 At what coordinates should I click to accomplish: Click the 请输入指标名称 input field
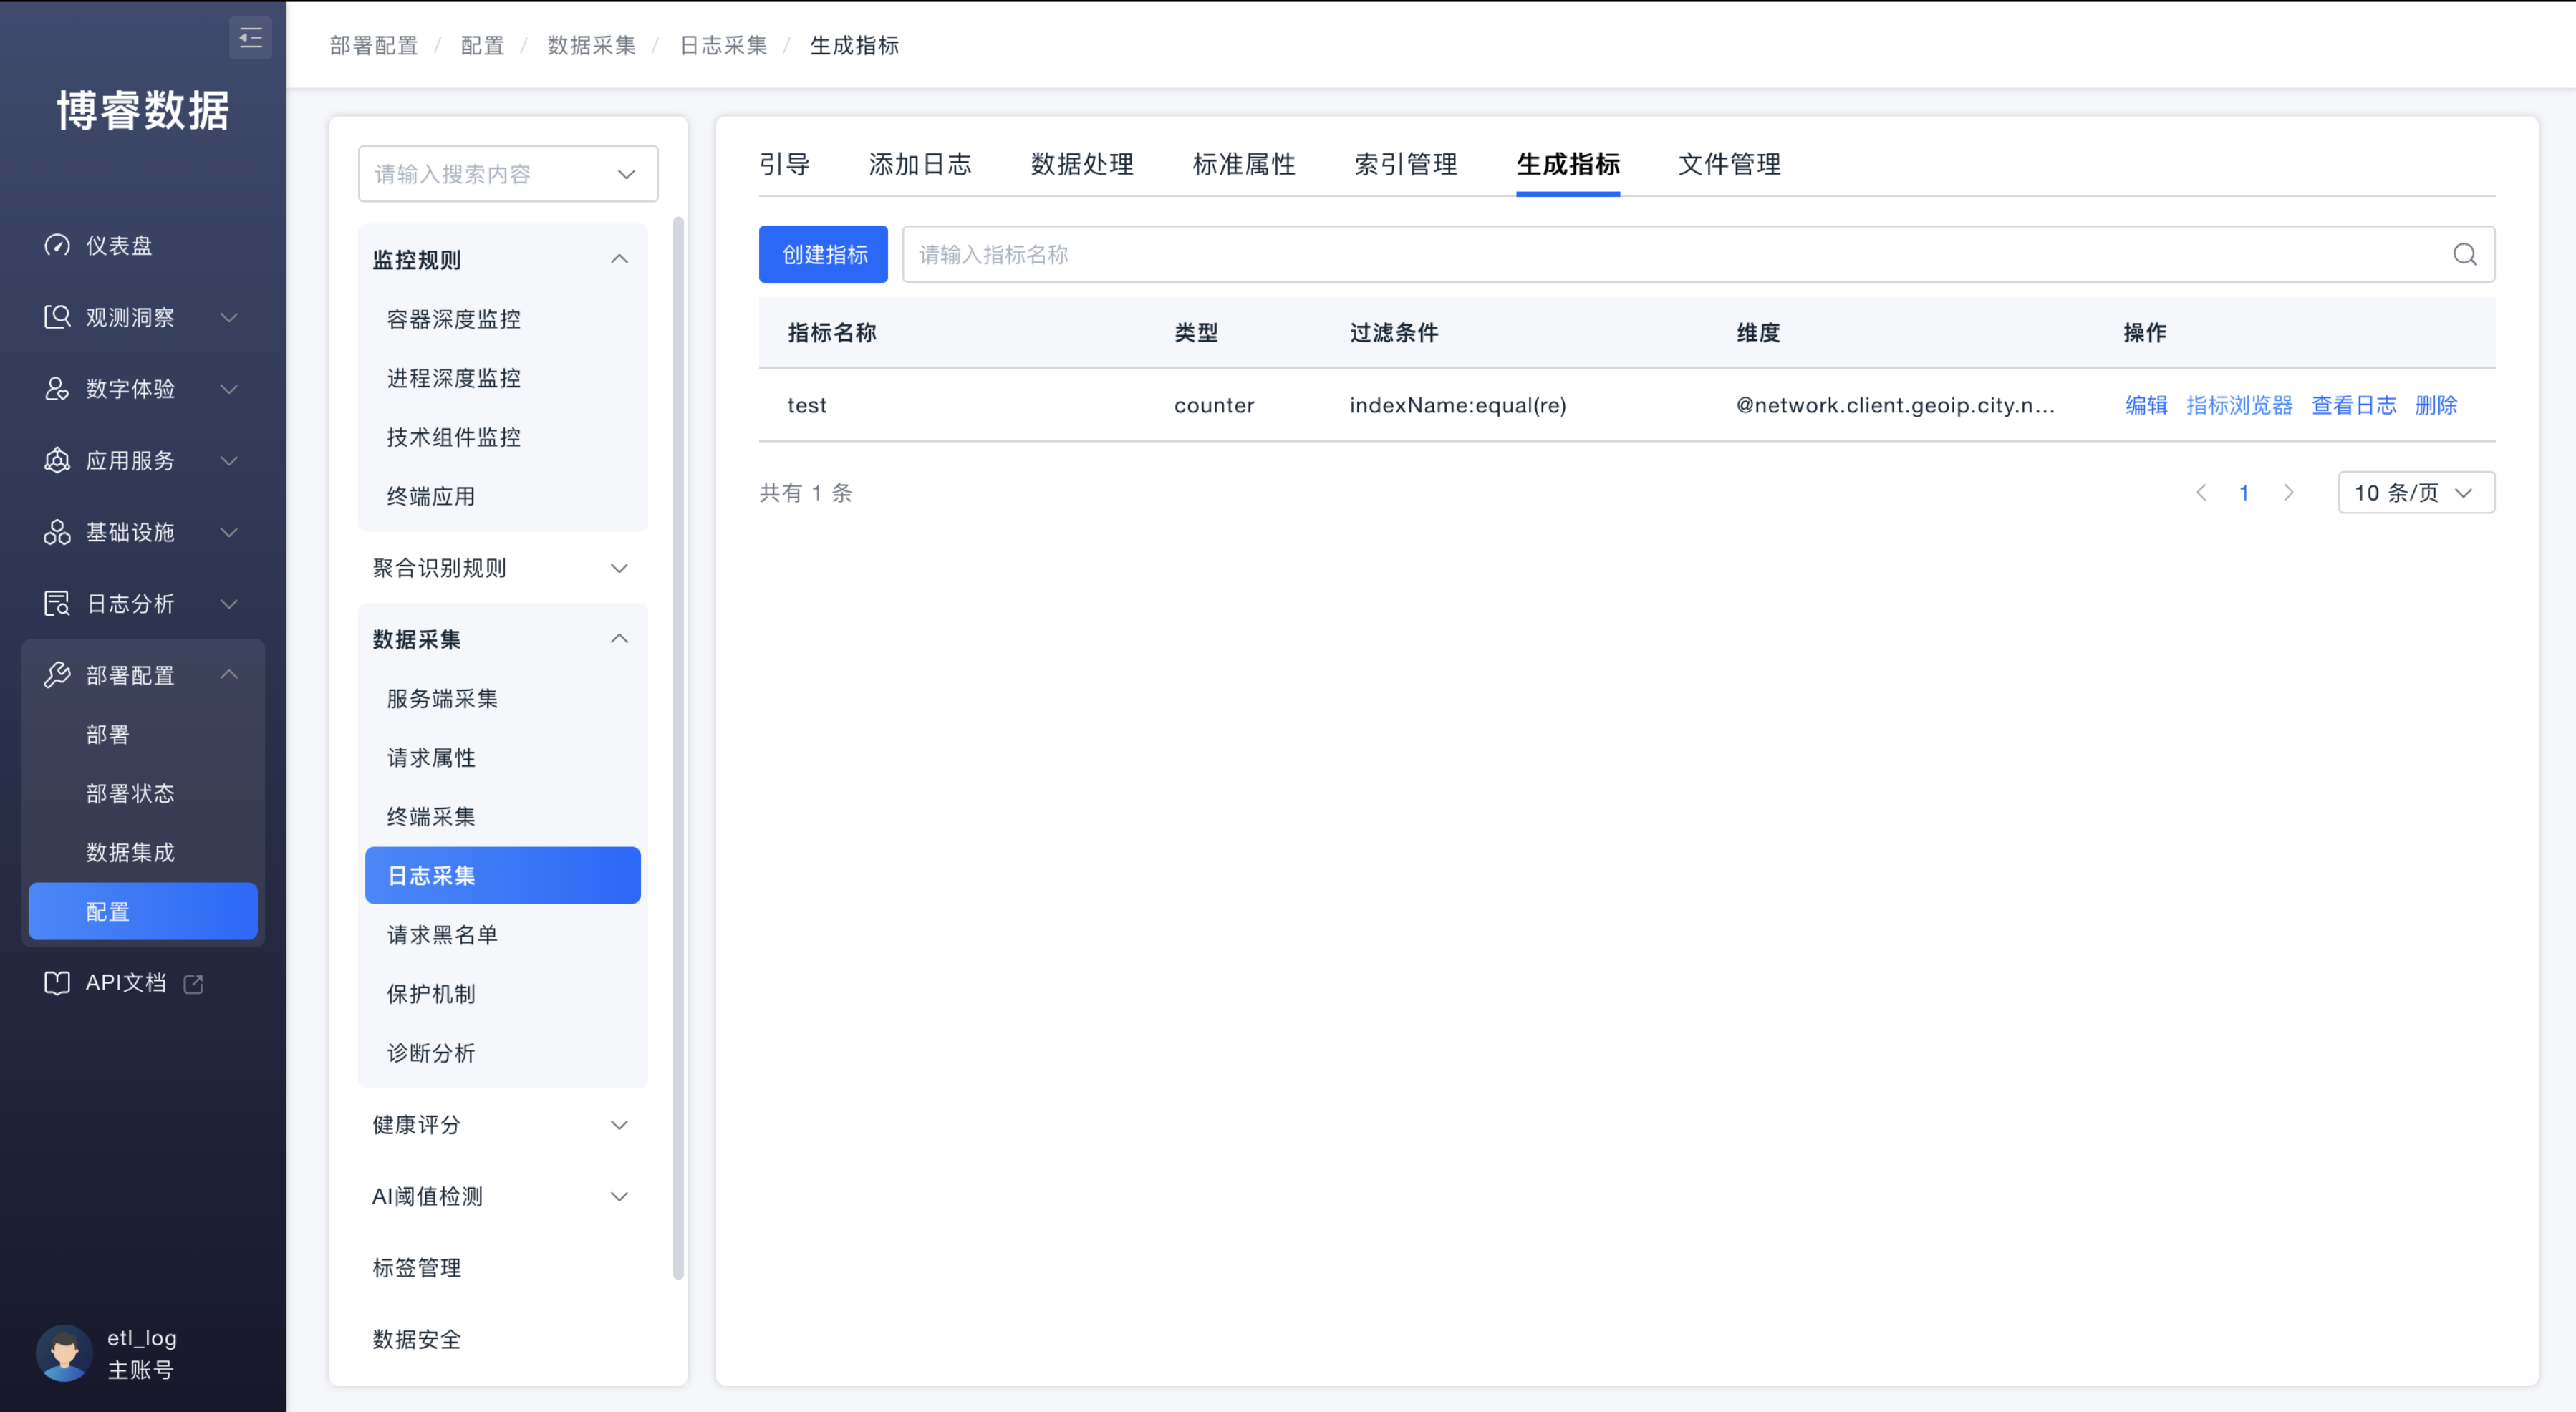click(1670, 255)
